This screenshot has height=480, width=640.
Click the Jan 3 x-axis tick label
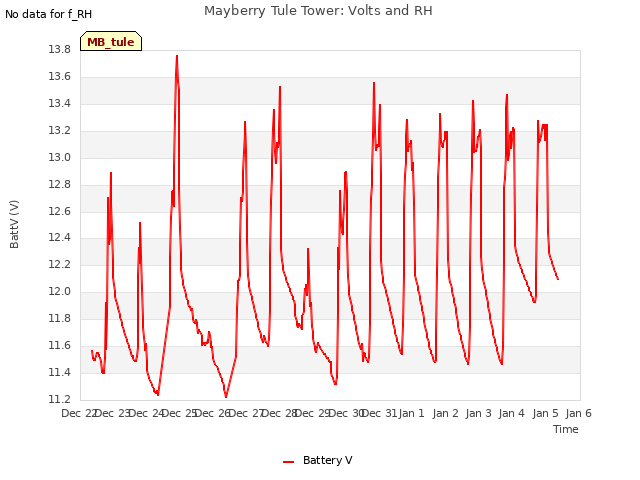[478, 413]
